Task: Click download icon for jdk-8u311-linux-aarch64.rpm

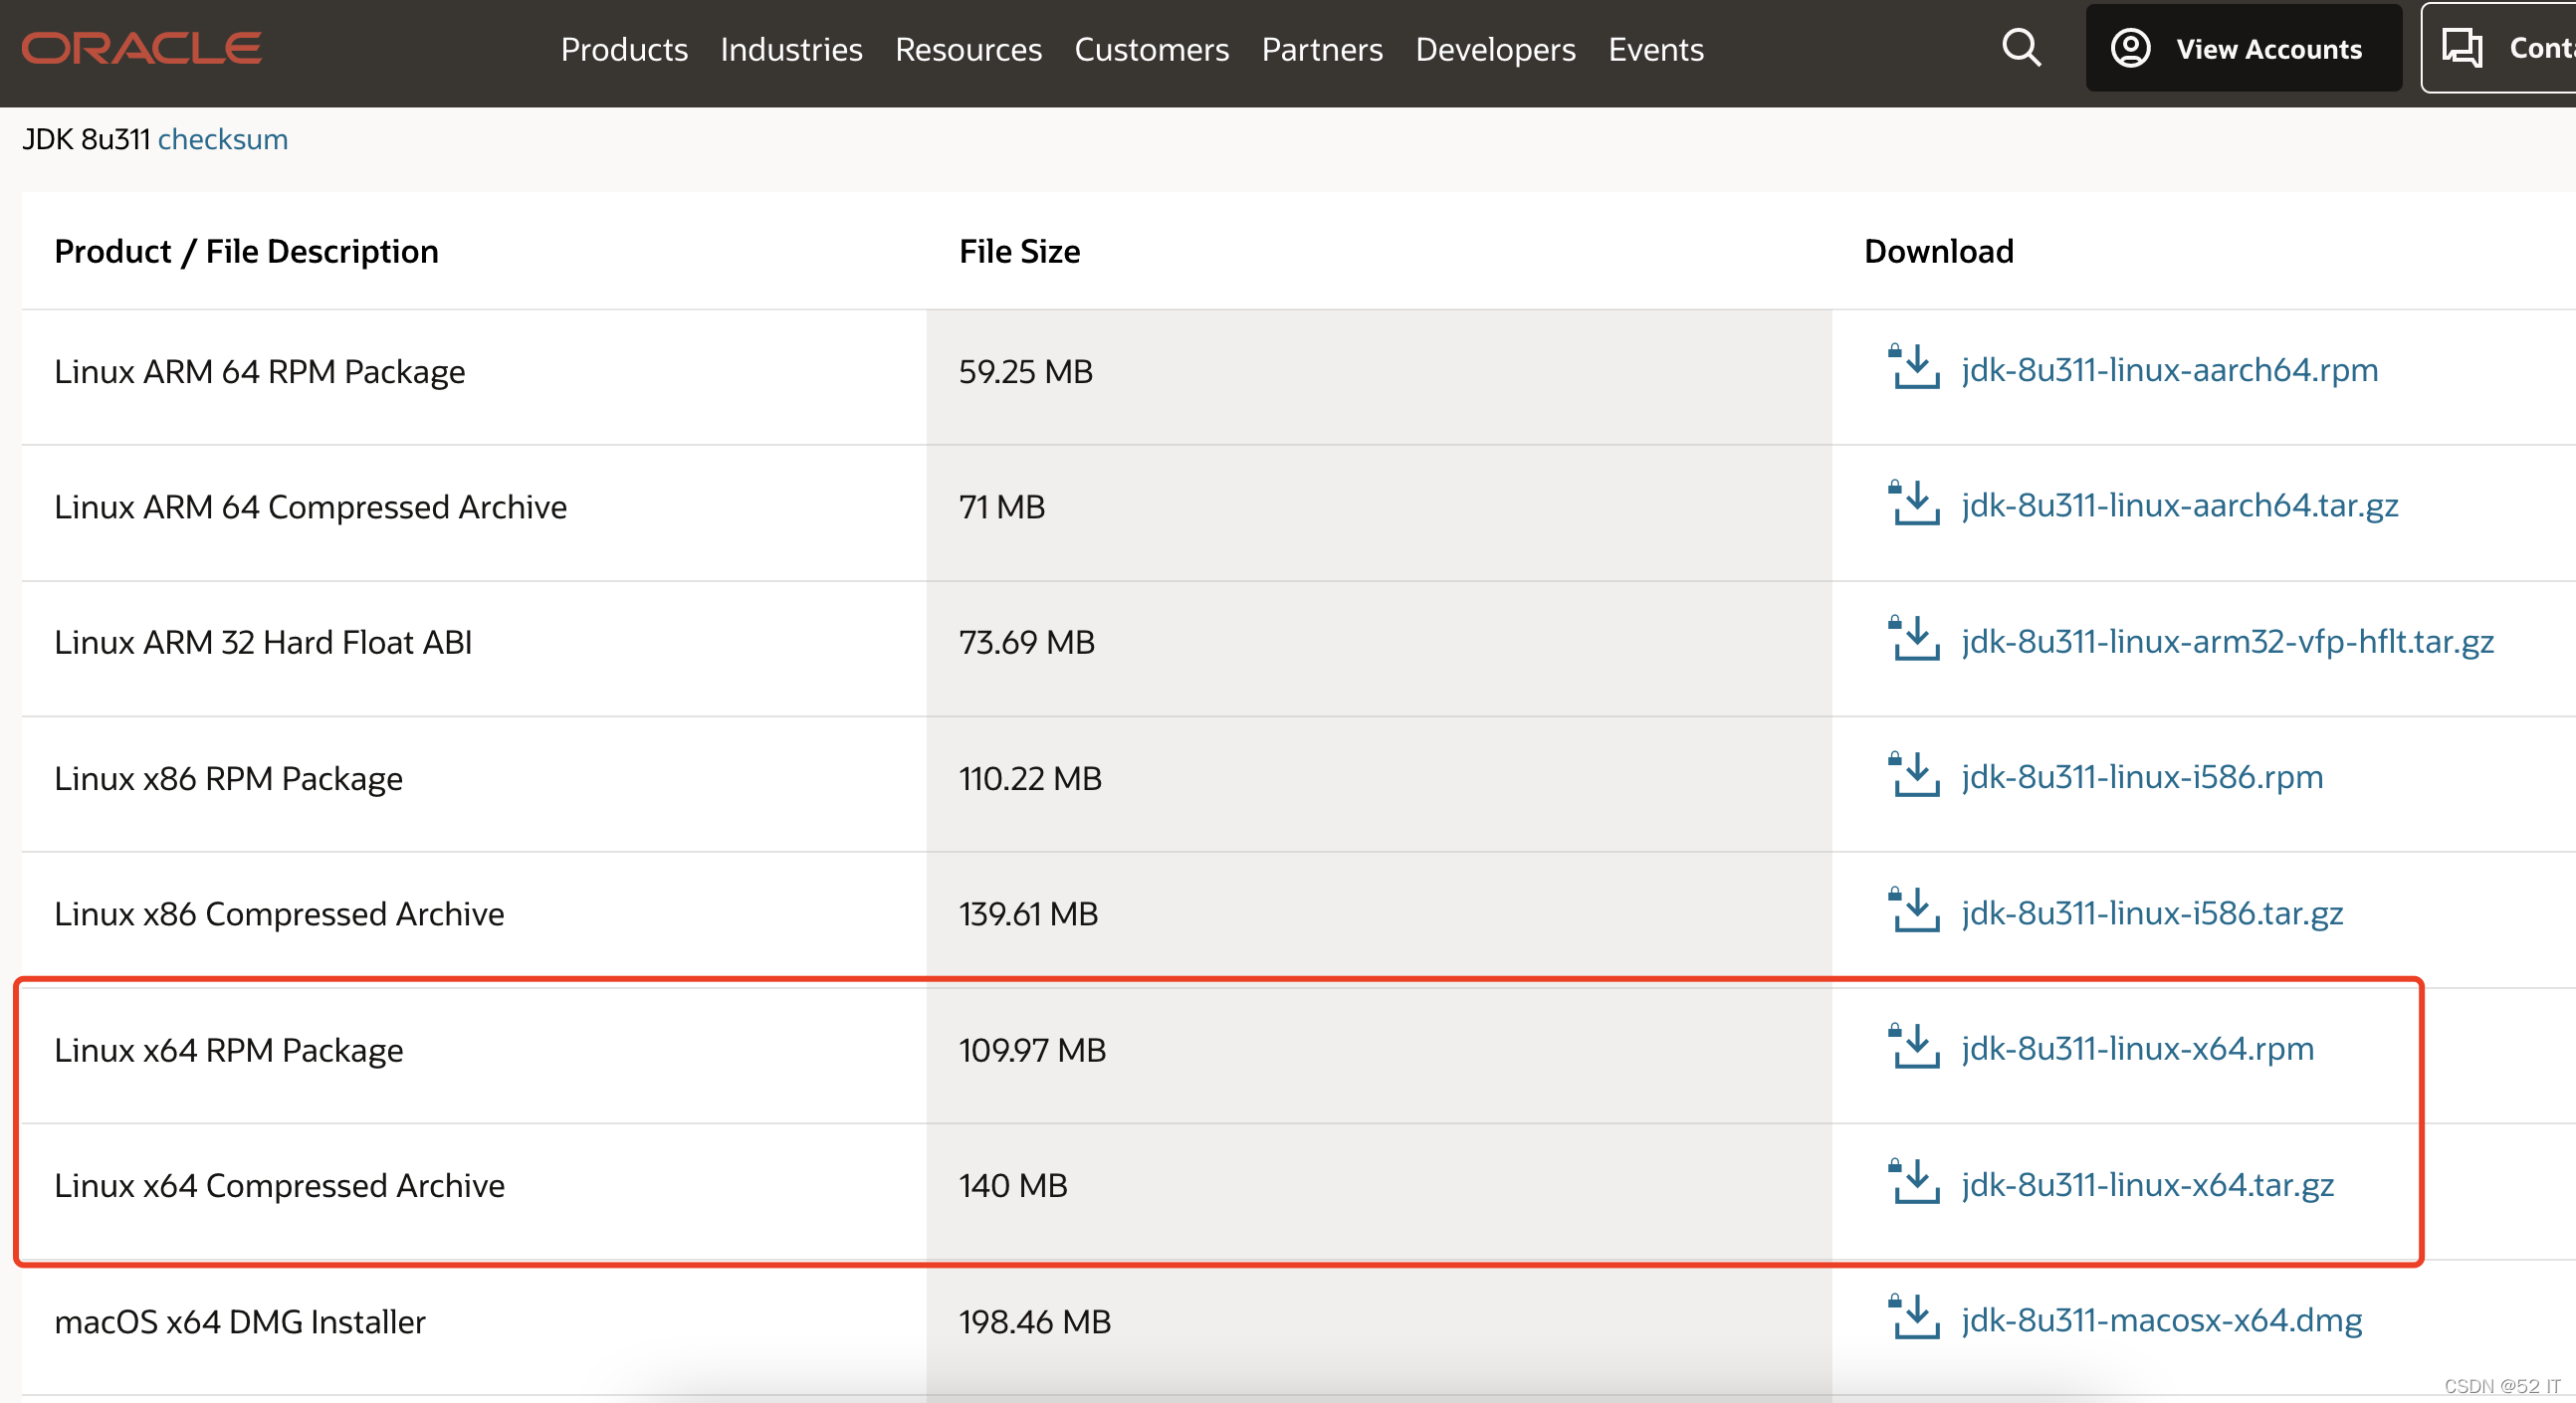Action: coord(1914,366)
